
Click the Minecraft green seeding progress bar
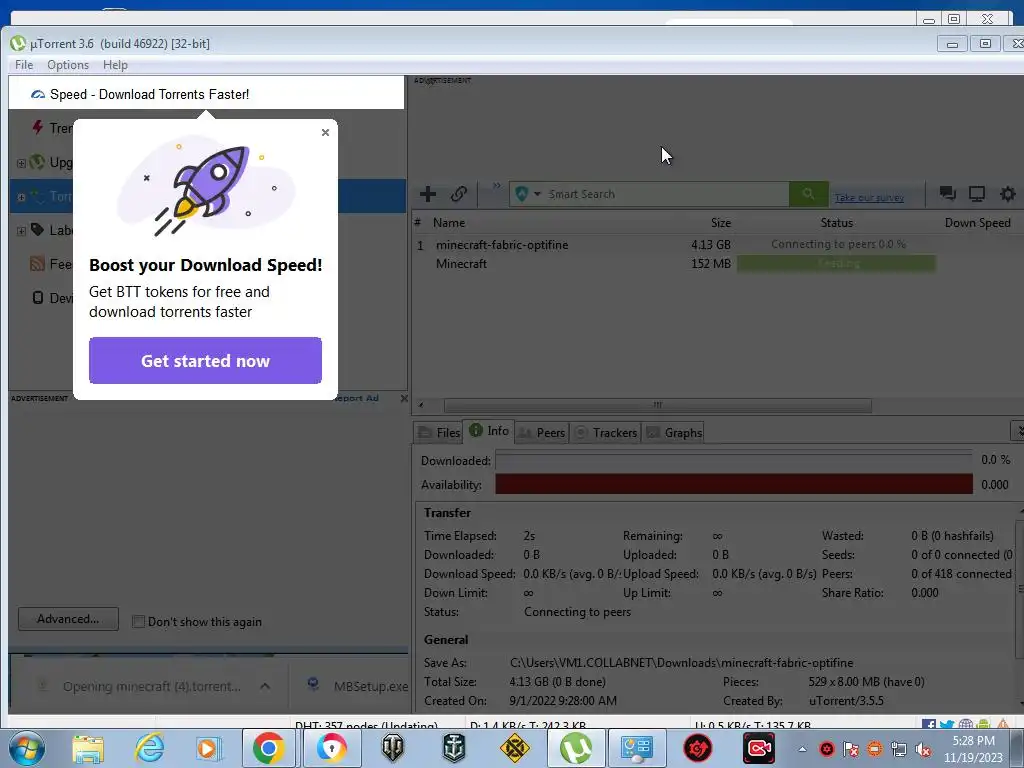[x=837, y=264]
